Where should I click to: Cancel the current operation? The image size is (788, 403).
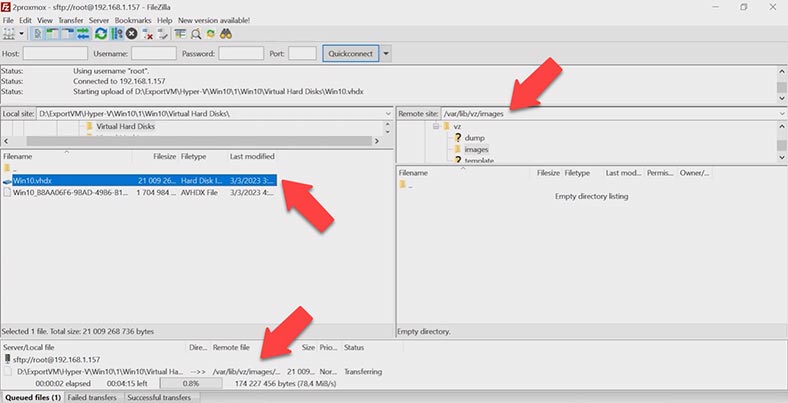pos(132,34)
